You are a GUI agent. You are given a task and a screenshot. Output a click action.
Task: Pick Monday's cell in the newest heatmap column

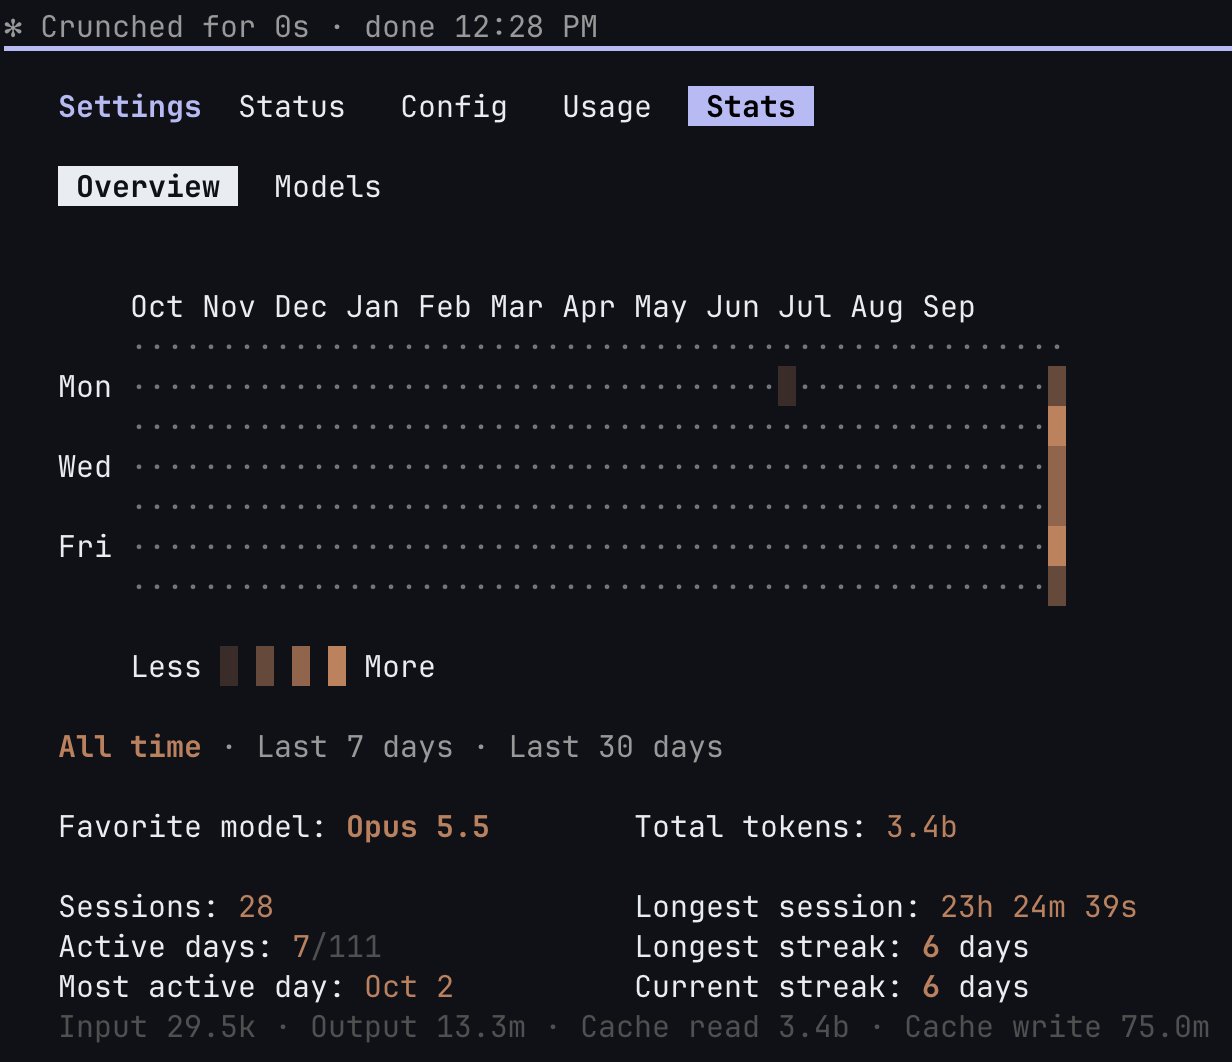(x=1057, y=386)
